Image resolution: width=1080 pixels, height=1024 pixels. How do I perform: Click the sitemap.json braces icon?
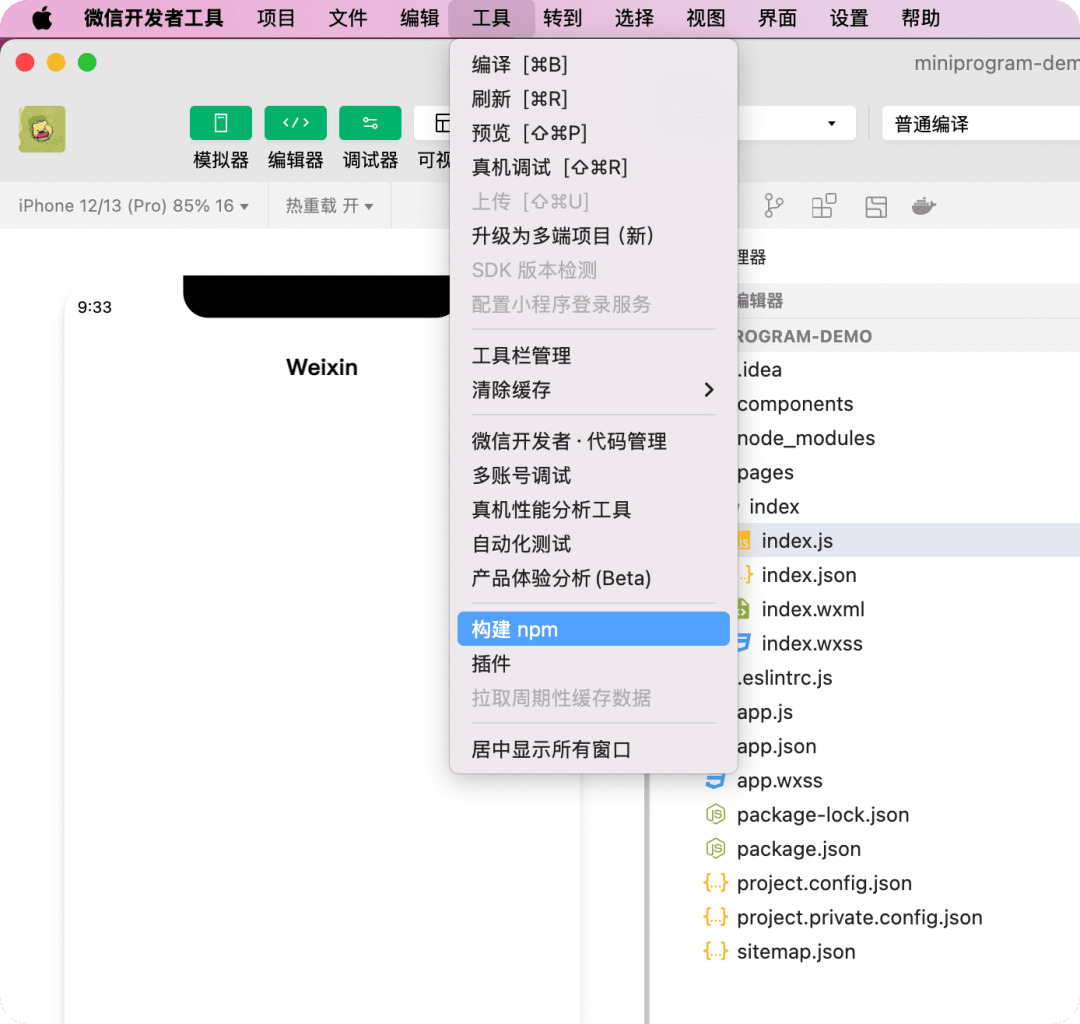point(716,952)
